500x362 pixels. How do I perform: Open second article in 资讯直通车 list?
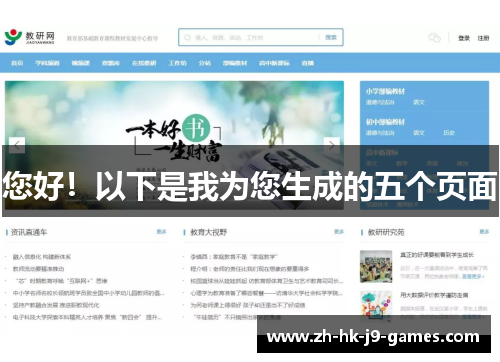click(x=38, y=269)
